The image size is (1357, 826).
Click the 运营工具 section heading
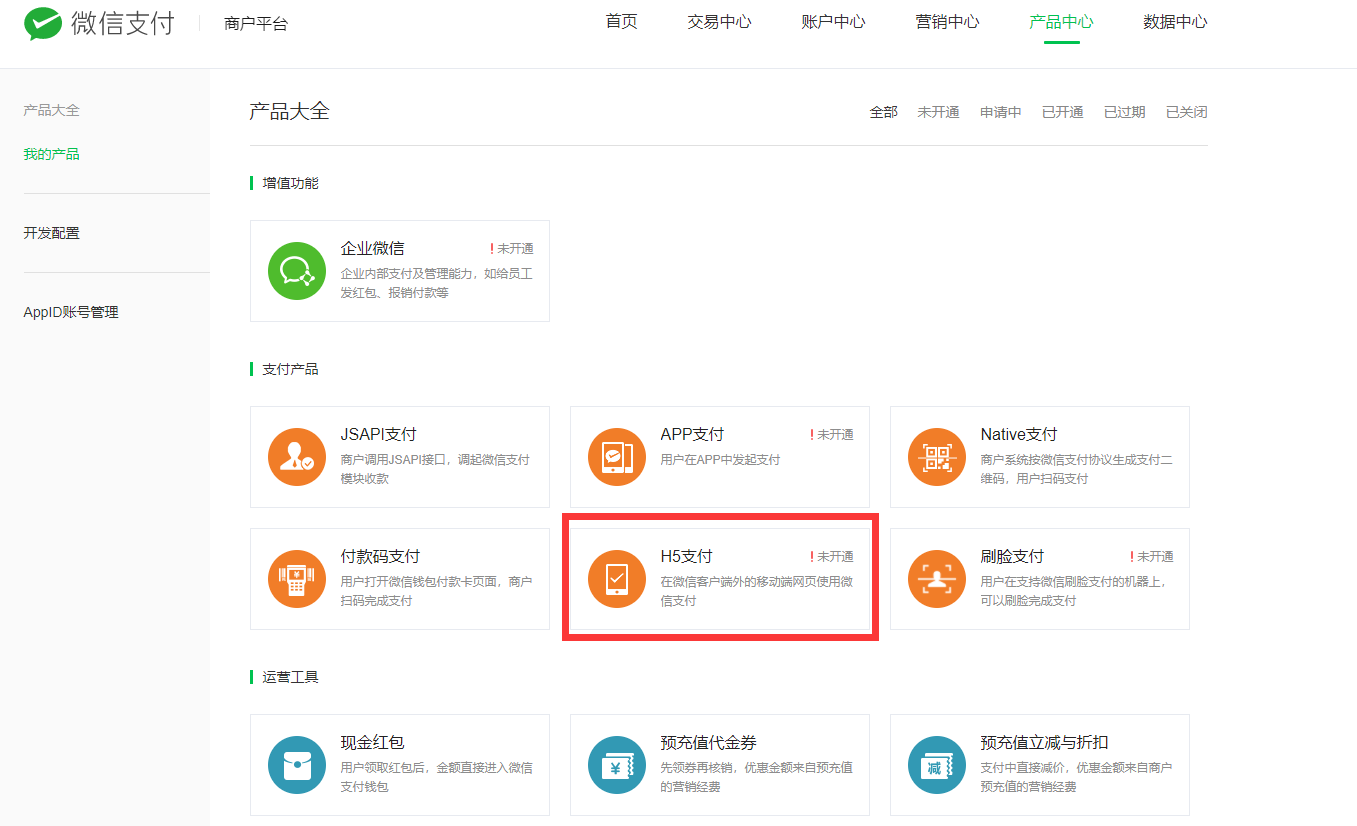[290, 677]
